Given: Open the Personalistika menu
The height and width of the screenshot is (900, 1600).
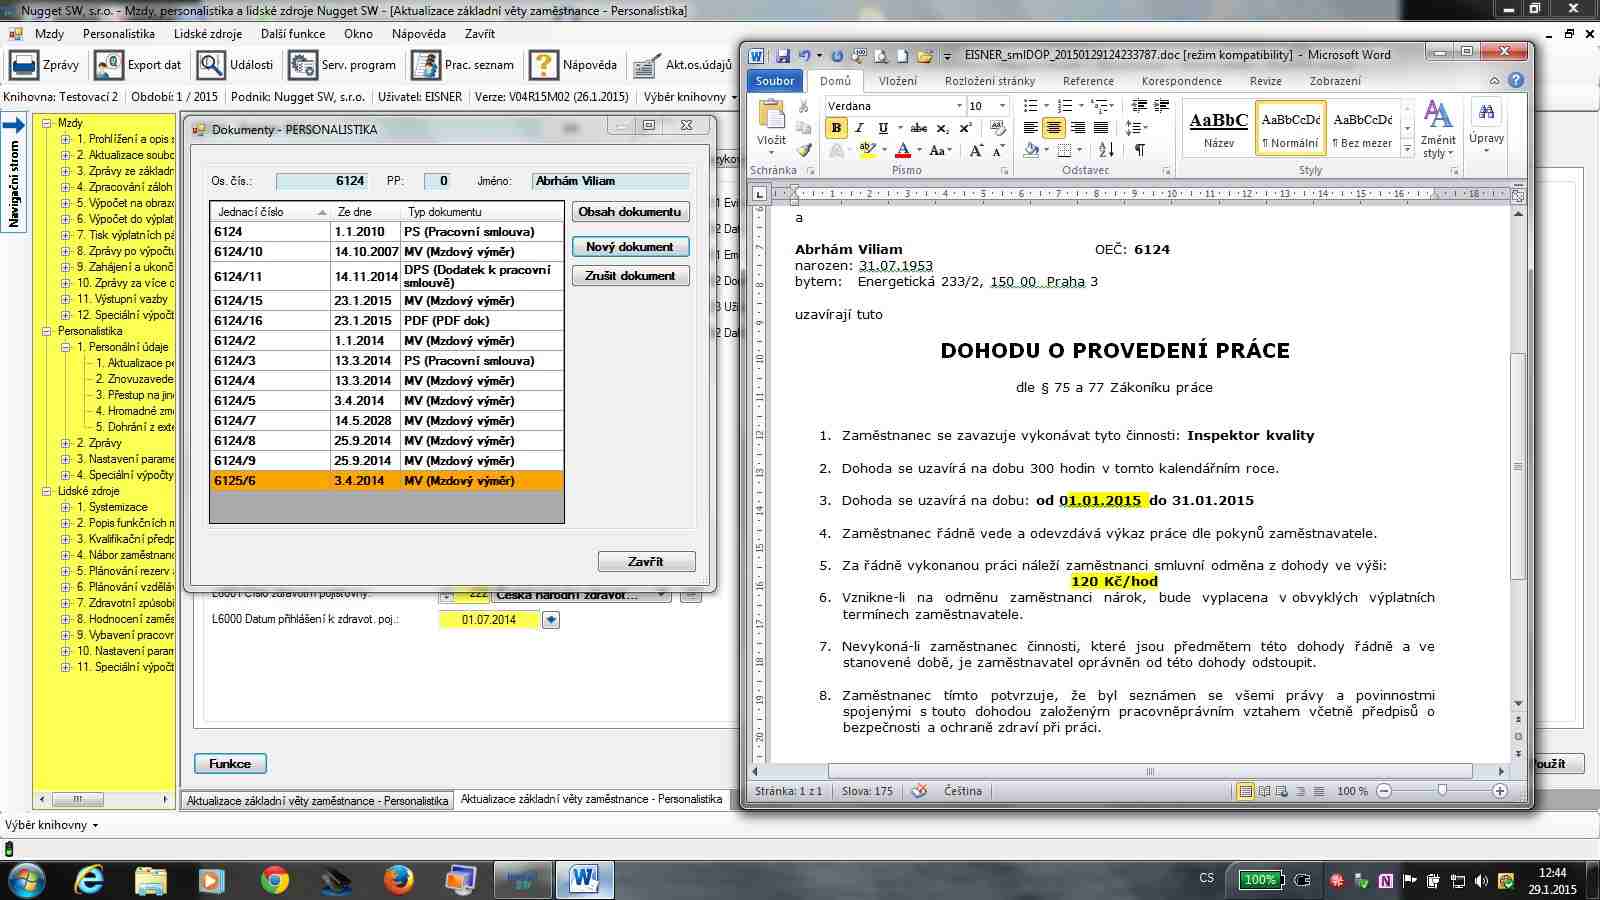Looking at the screenshot, I should click(x=119, y=34).
